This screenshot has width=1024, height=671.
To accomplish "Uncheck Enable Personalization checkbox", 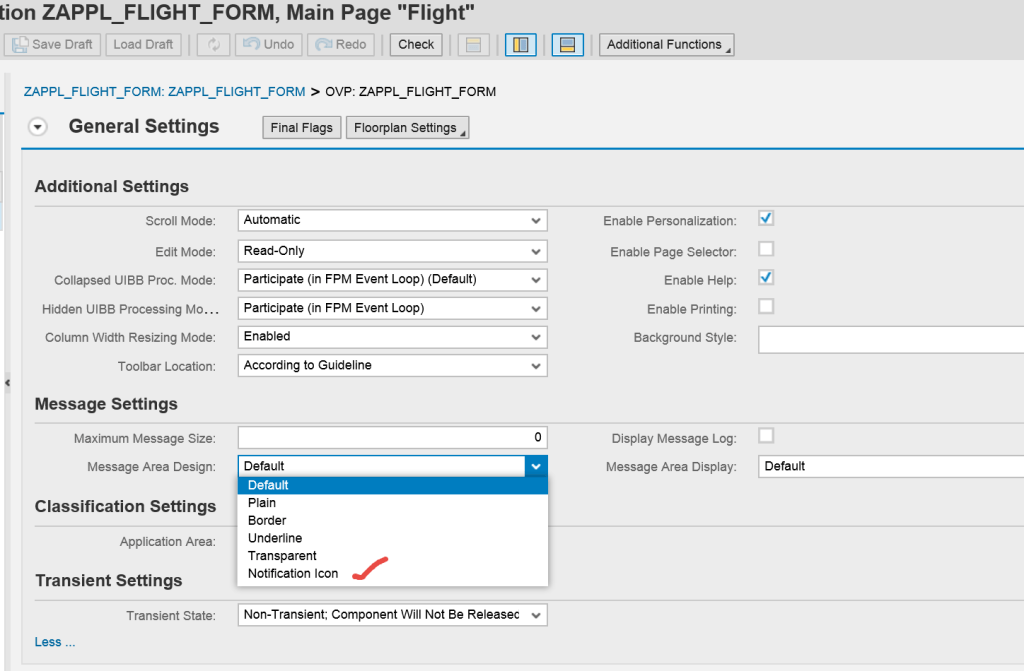I will (766, 218).
